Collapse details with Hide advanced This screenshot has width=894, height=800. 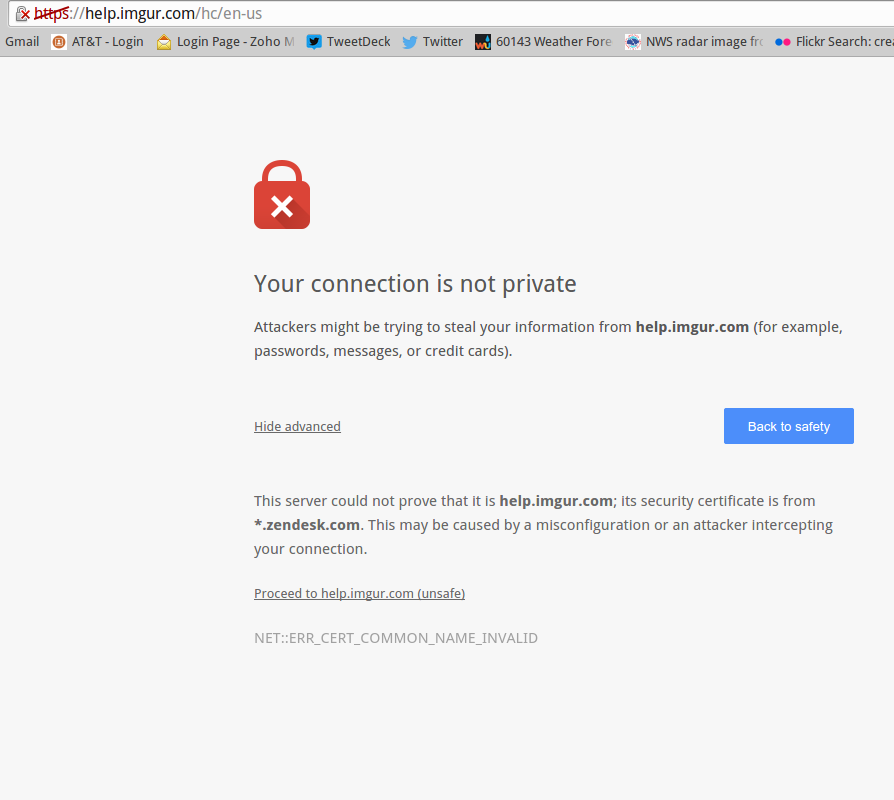pyautogui.click(x=297, y=427)
